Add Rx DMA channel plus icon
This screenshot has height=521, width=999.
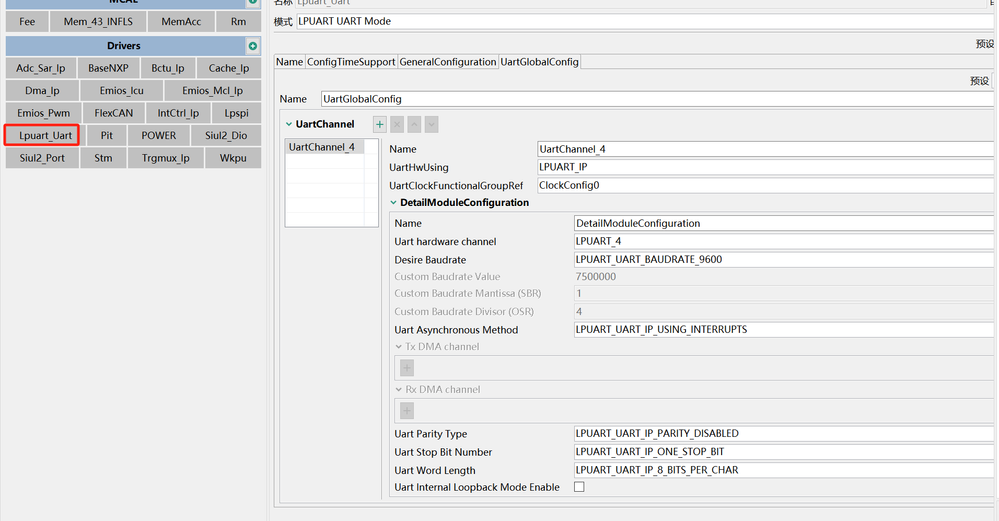click(407, 410)
